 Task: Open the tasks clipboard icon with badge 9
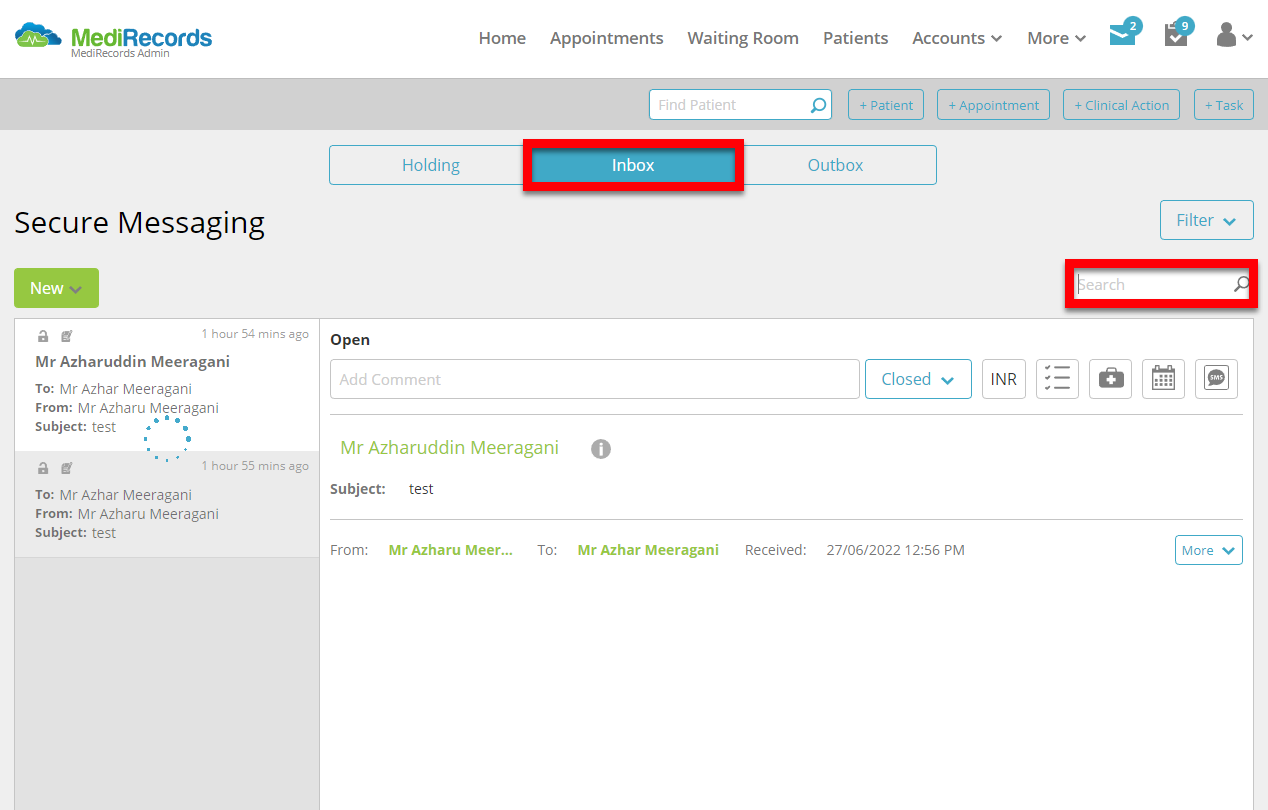click(1176, 36)
